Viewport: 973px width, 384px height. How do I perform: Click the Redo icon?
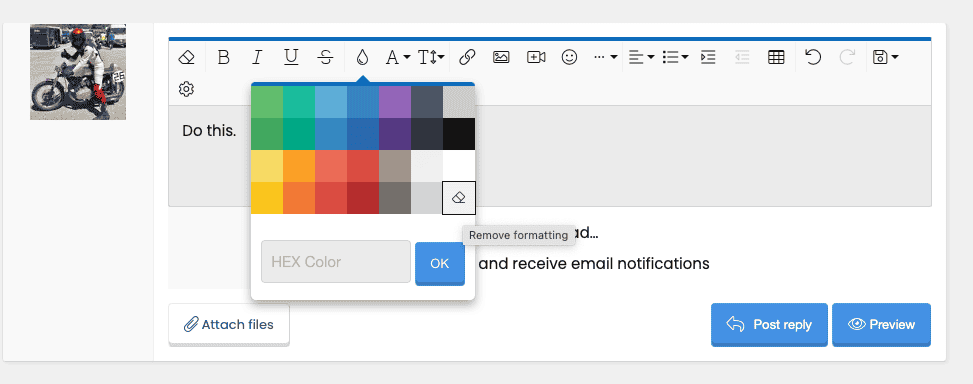point(847,58)
